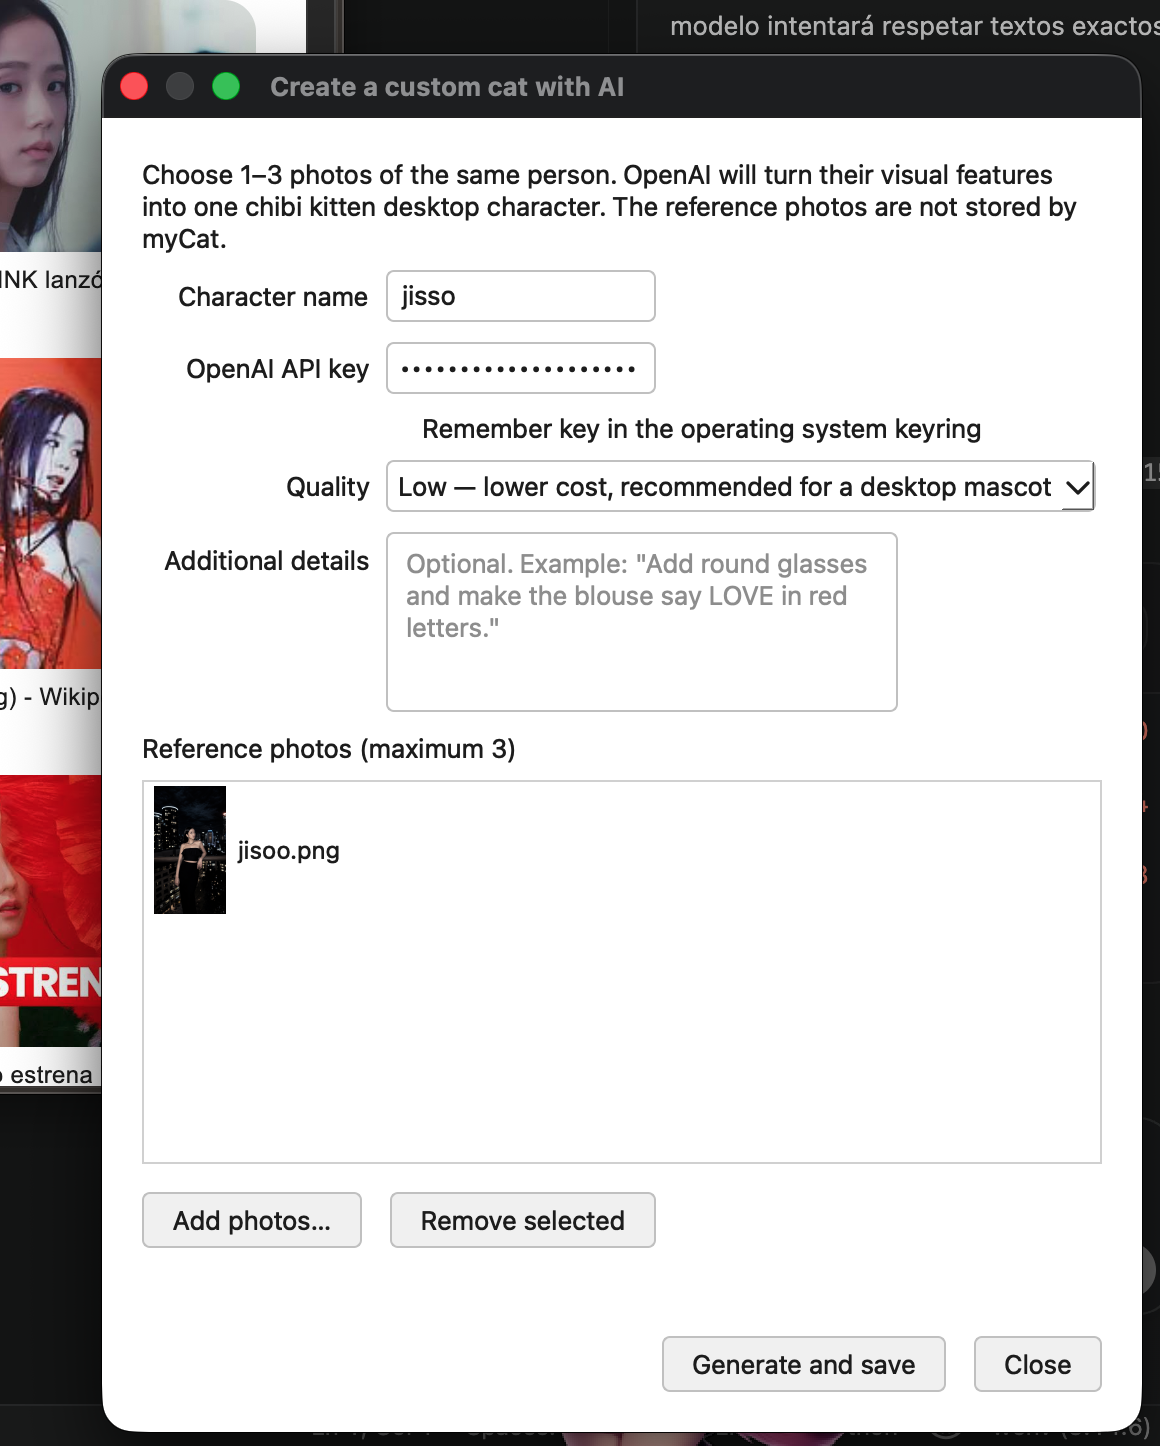Viewport: 1160px width, 1446px height.
Task: Toggle Remember key in operating system keyring
Action: coord(701,429)
